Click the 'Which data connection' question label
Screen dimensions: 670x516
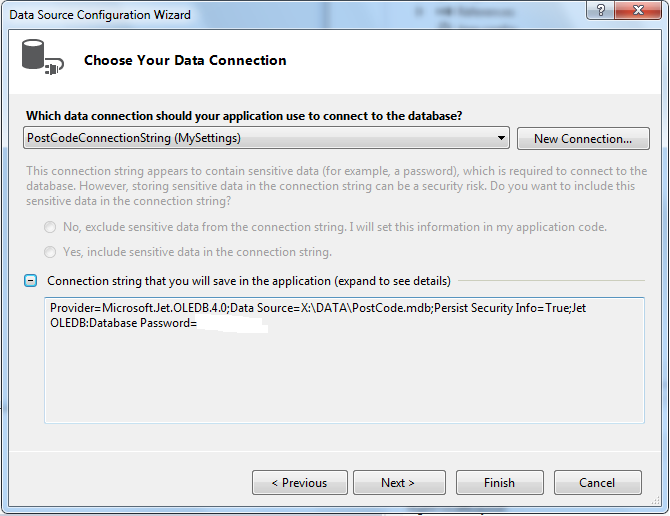(x=244, y=116)
